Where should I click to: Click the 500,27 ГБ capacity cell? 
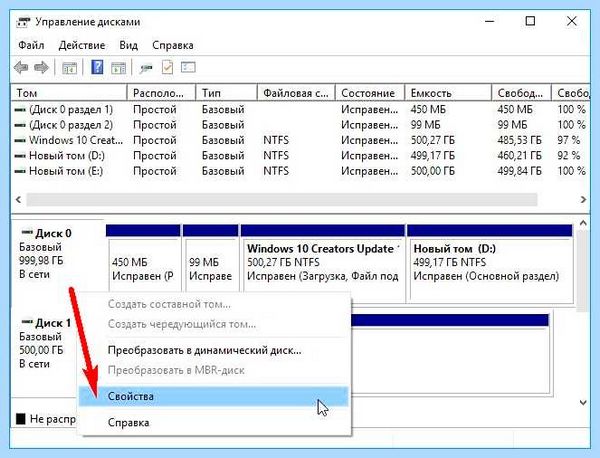coord(433,140)
